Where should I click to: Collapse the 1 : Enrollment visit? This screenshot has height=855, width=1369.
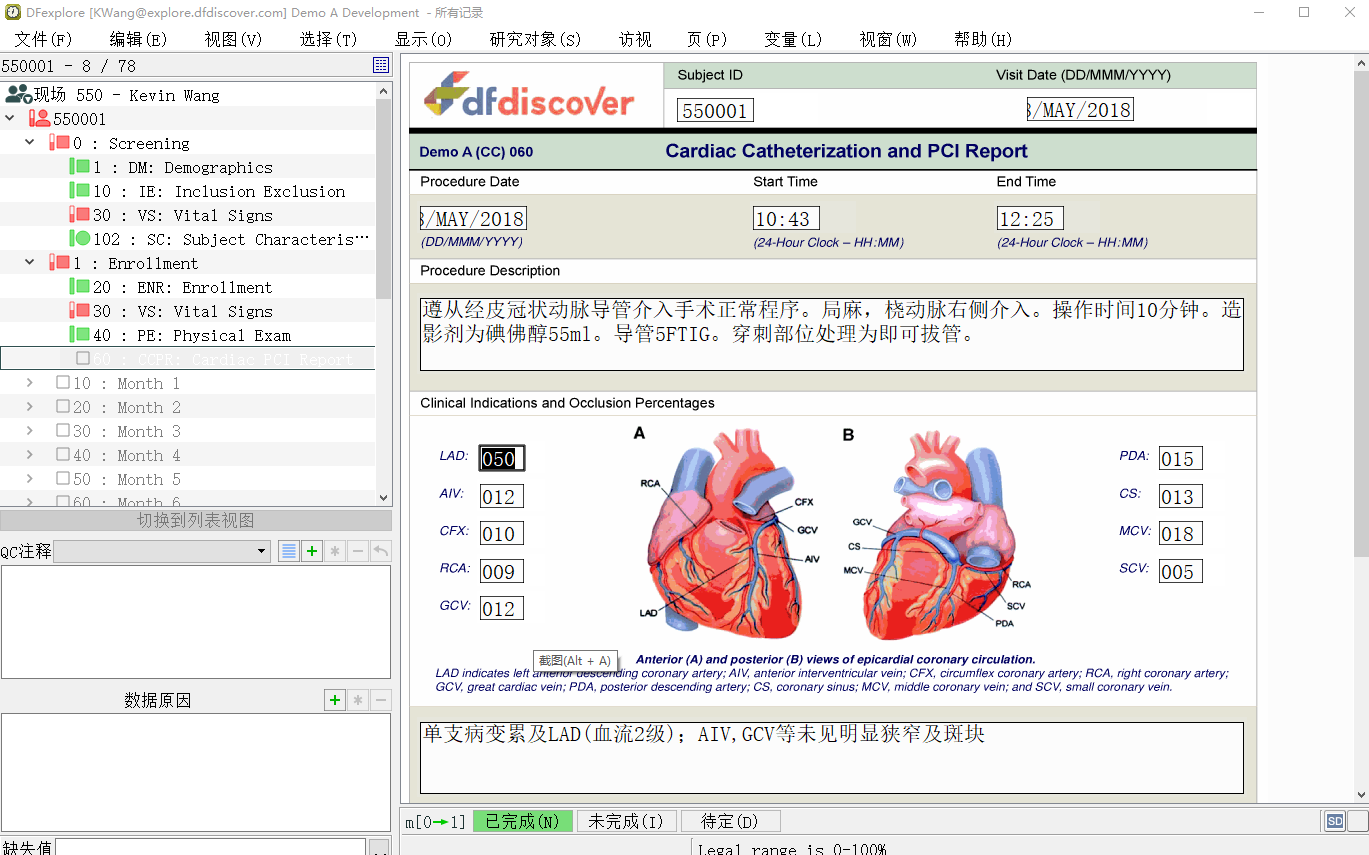(30, 263)
